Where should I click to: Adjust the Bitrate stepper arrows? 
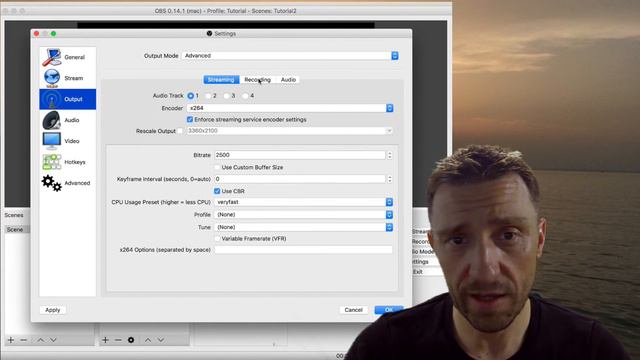[390, 155]
